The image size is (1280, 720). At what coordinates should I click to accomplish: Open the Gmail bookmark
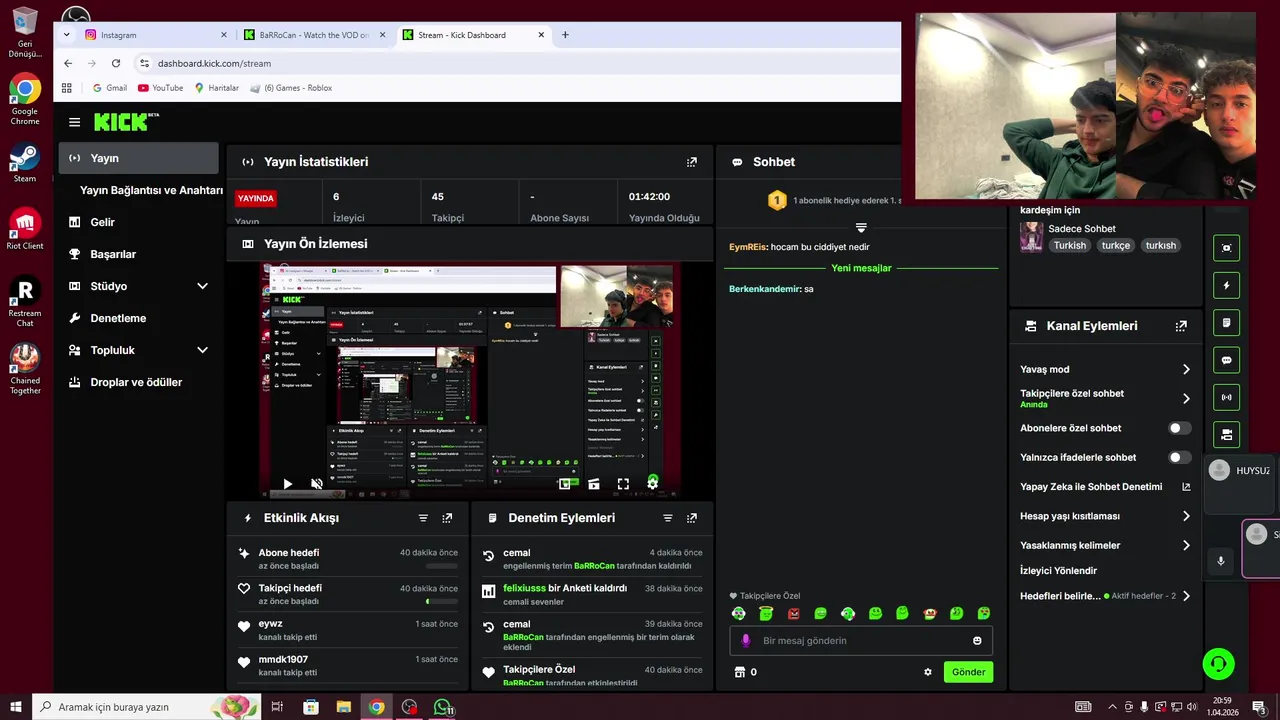pos(110,88)
